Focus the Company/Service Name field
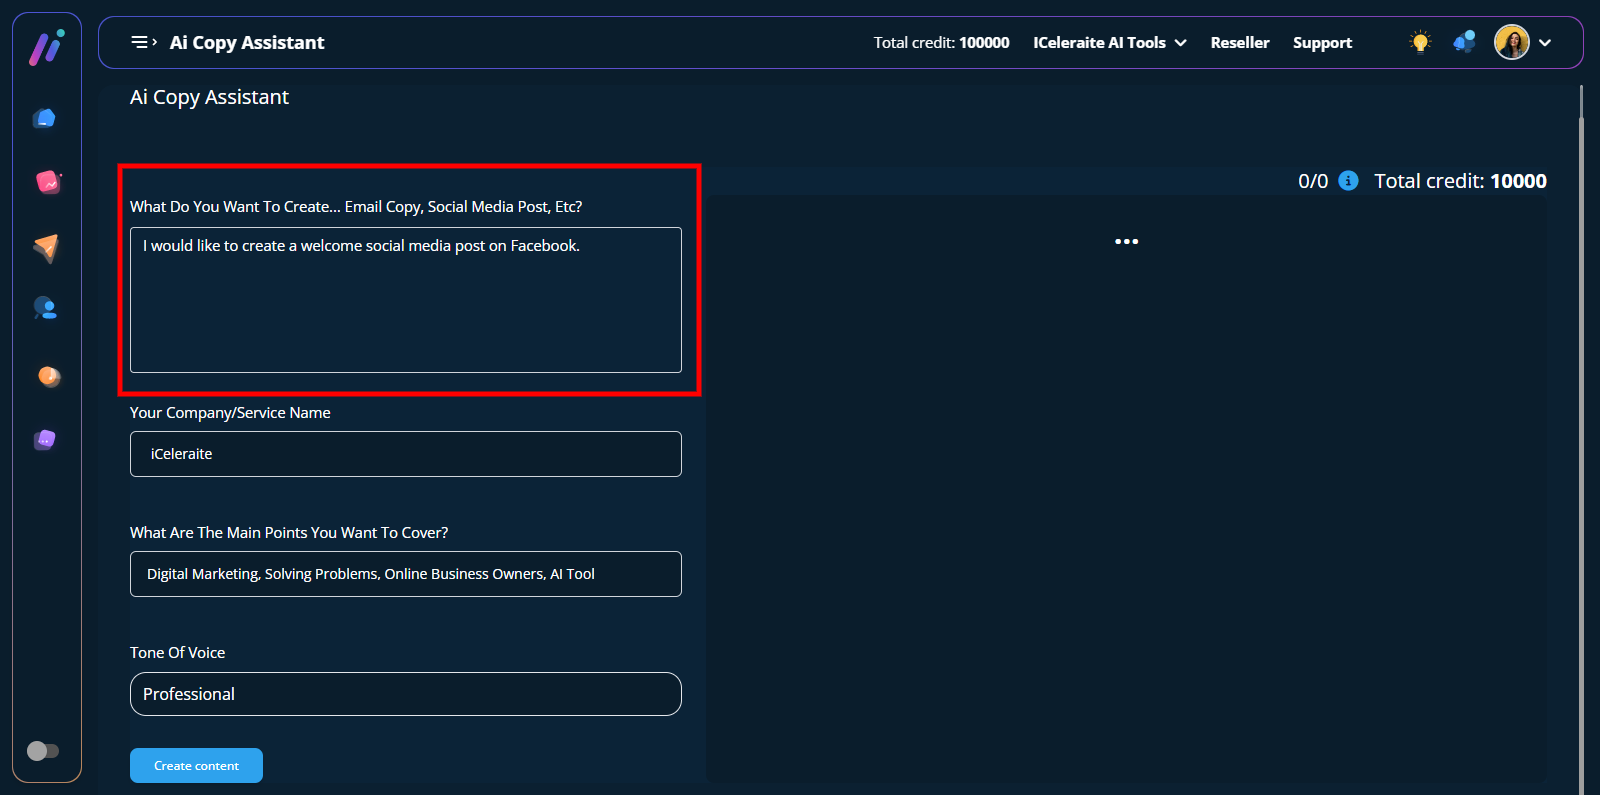The image size is (1600, 795). [x=405, y=454]
